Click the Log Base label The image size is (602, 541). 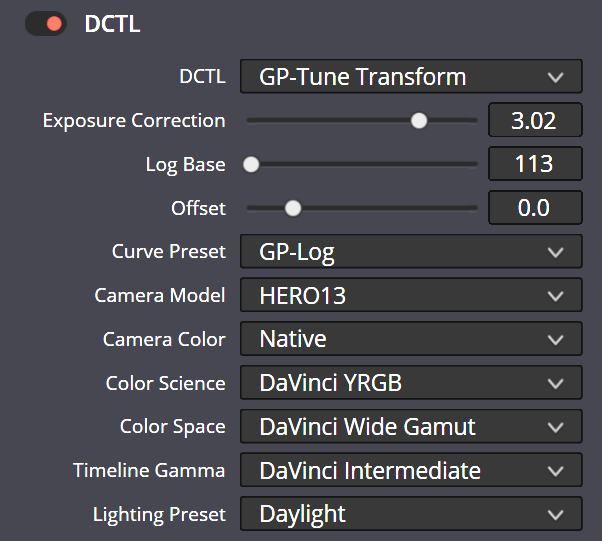click(x=185, y=165)
